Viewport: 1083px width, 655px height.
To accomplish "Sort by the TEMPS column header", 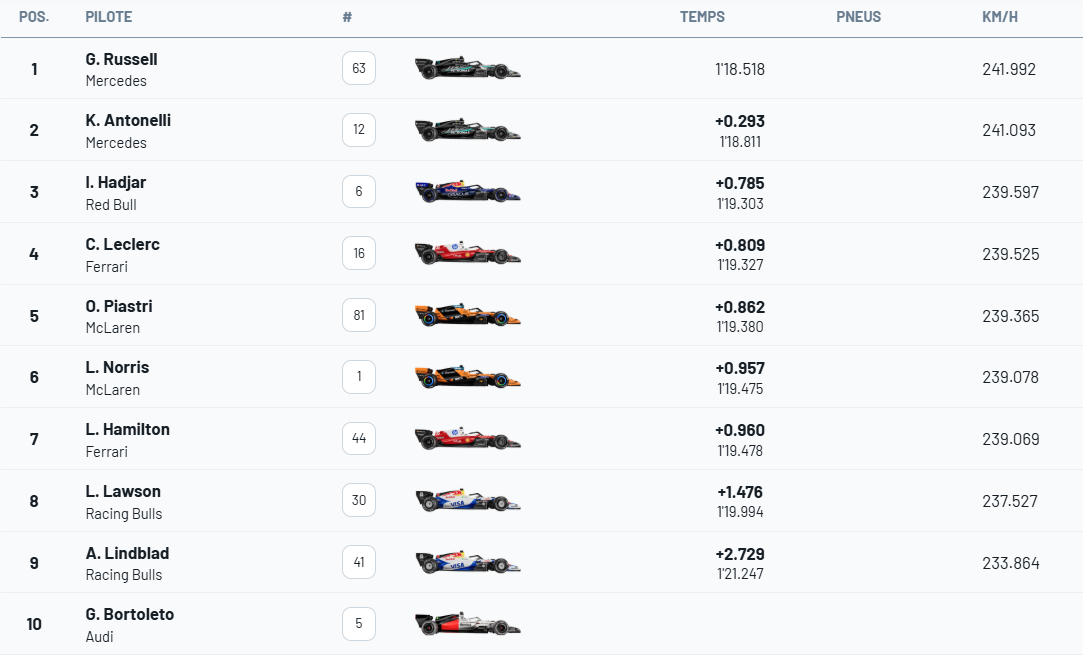I will coord(702,17).
